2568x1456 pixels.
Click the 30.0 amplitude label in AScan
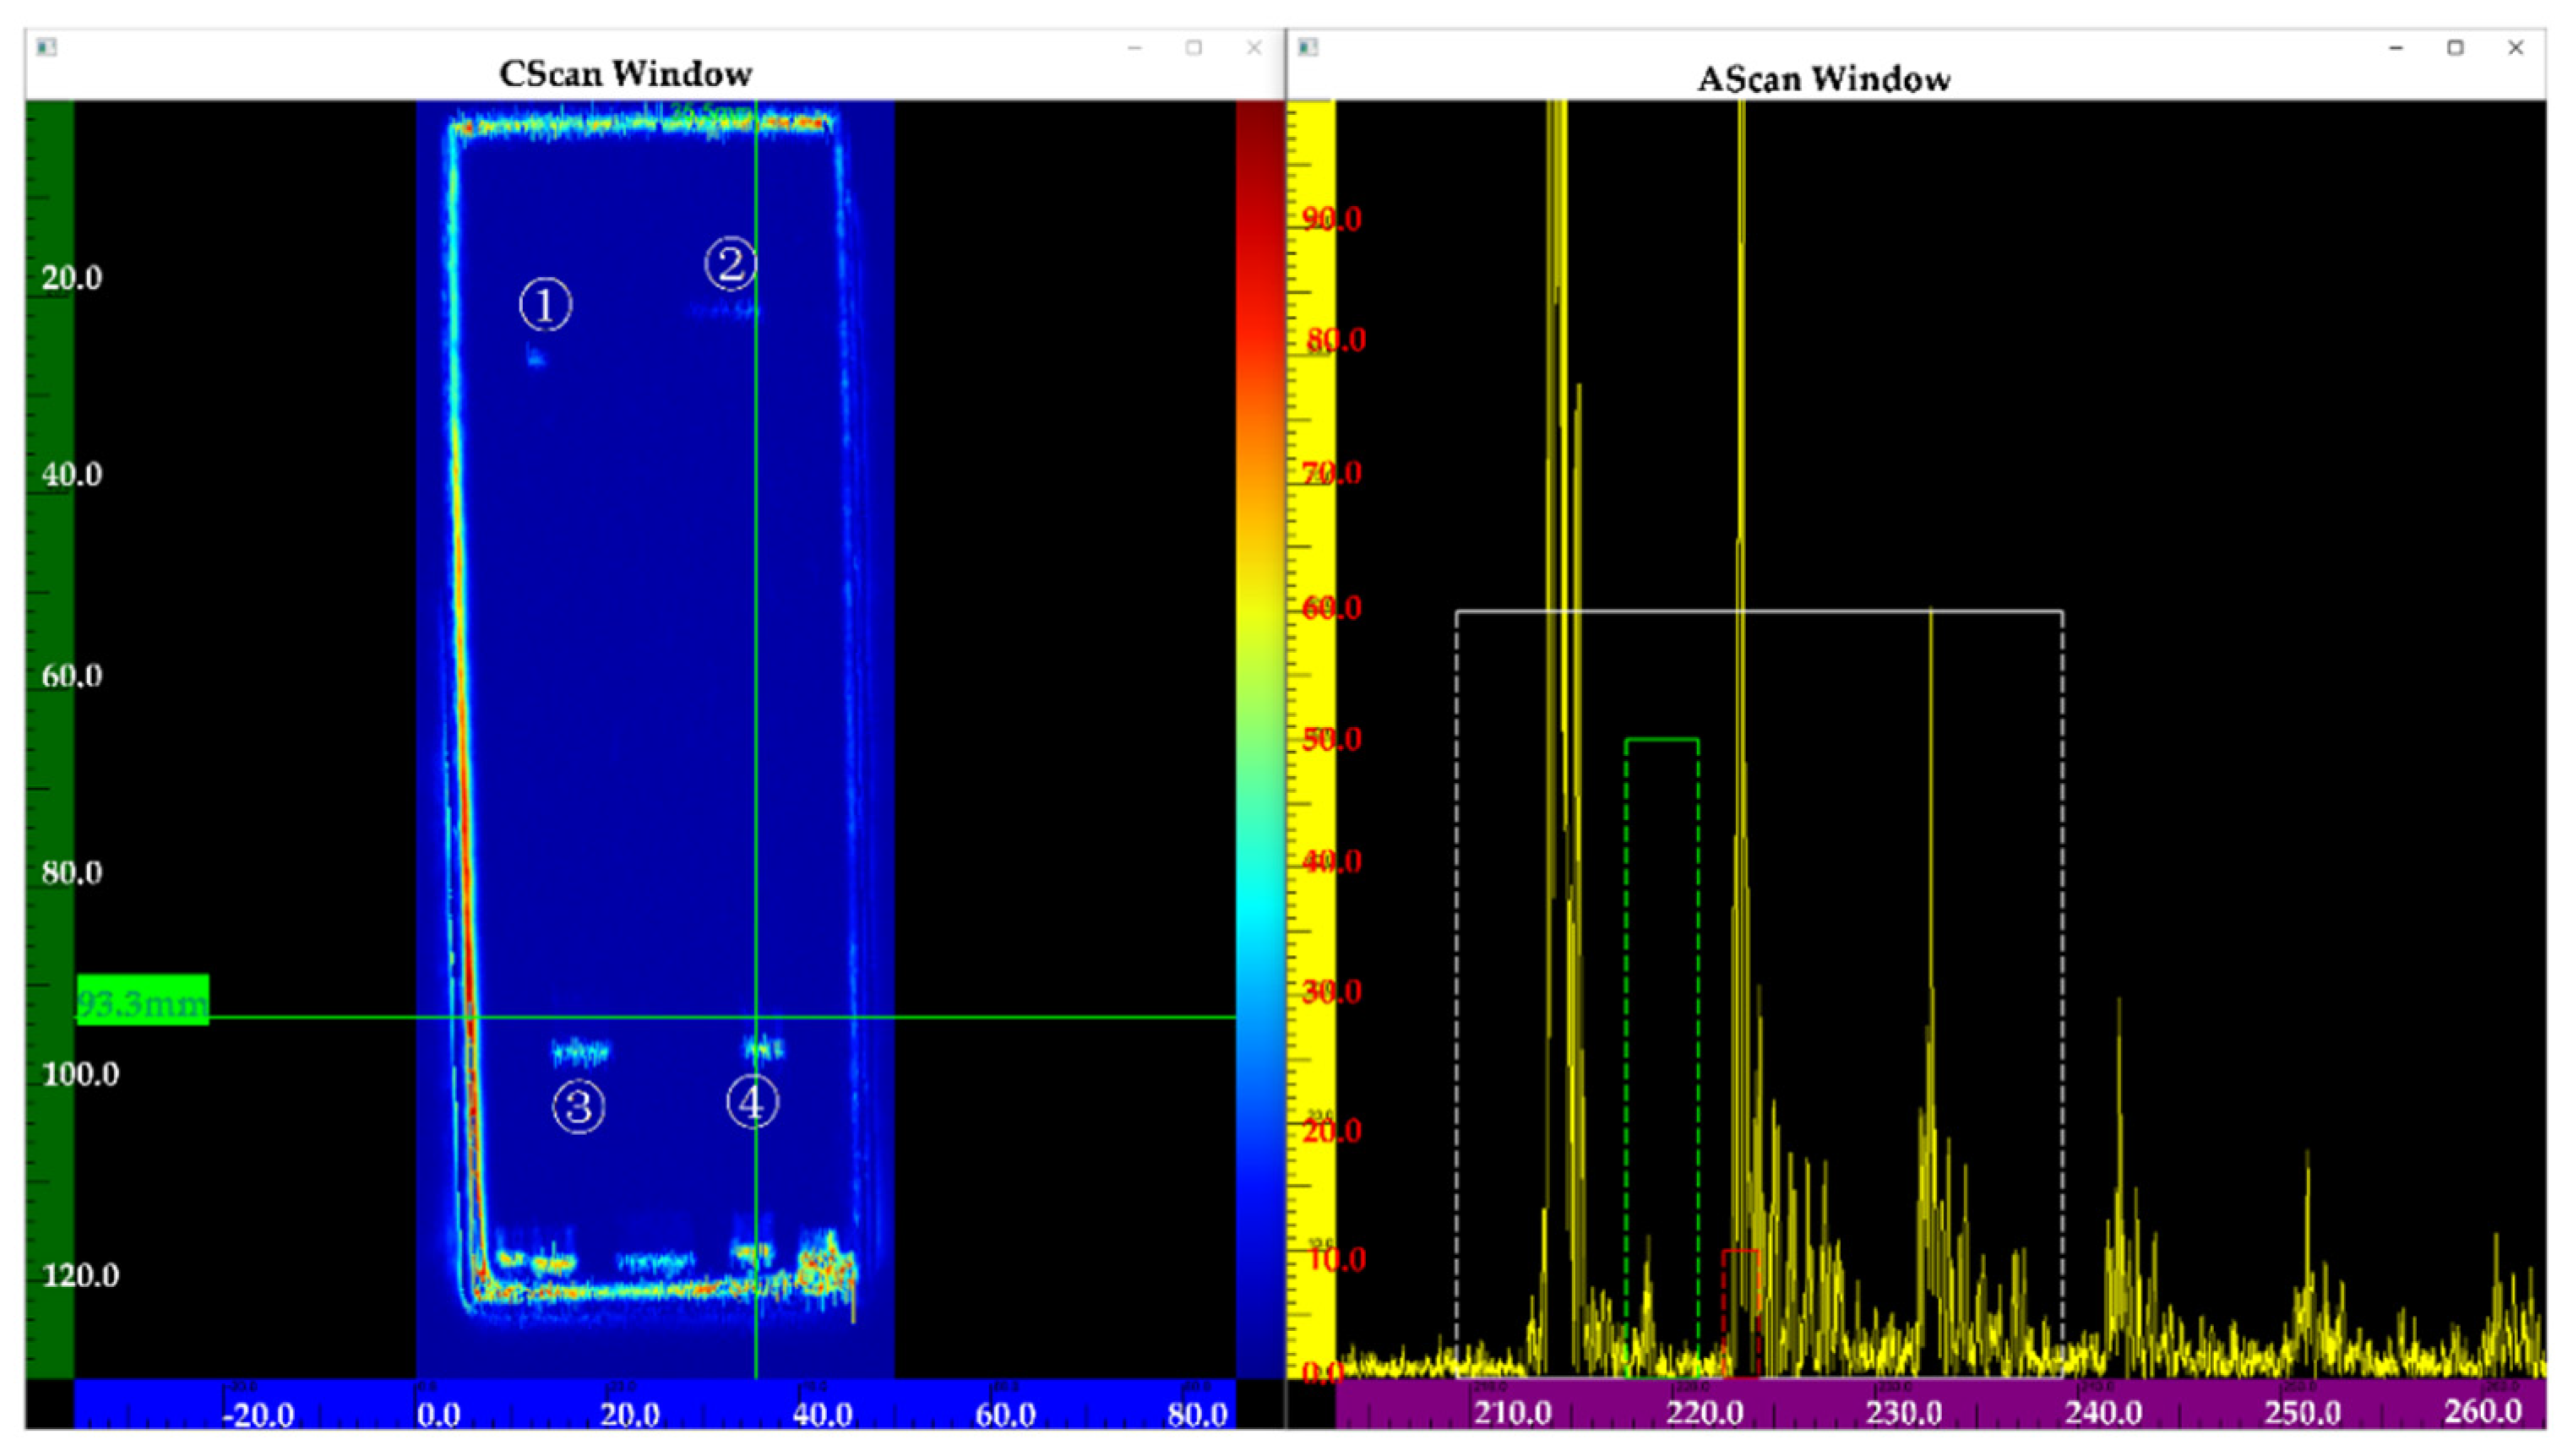pos(1333,992)
